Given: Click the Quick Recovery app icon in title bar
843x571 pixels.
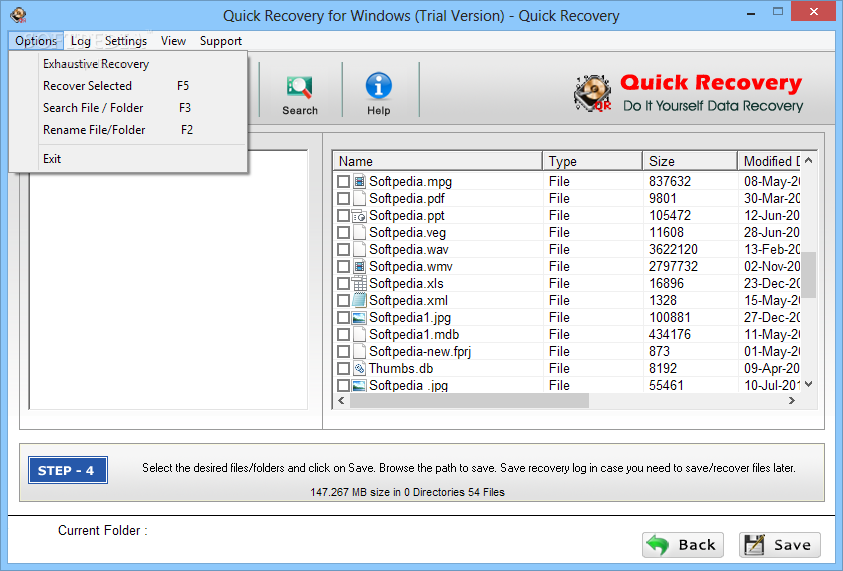Looking at the screenshot, I should [x=18, y=15].
